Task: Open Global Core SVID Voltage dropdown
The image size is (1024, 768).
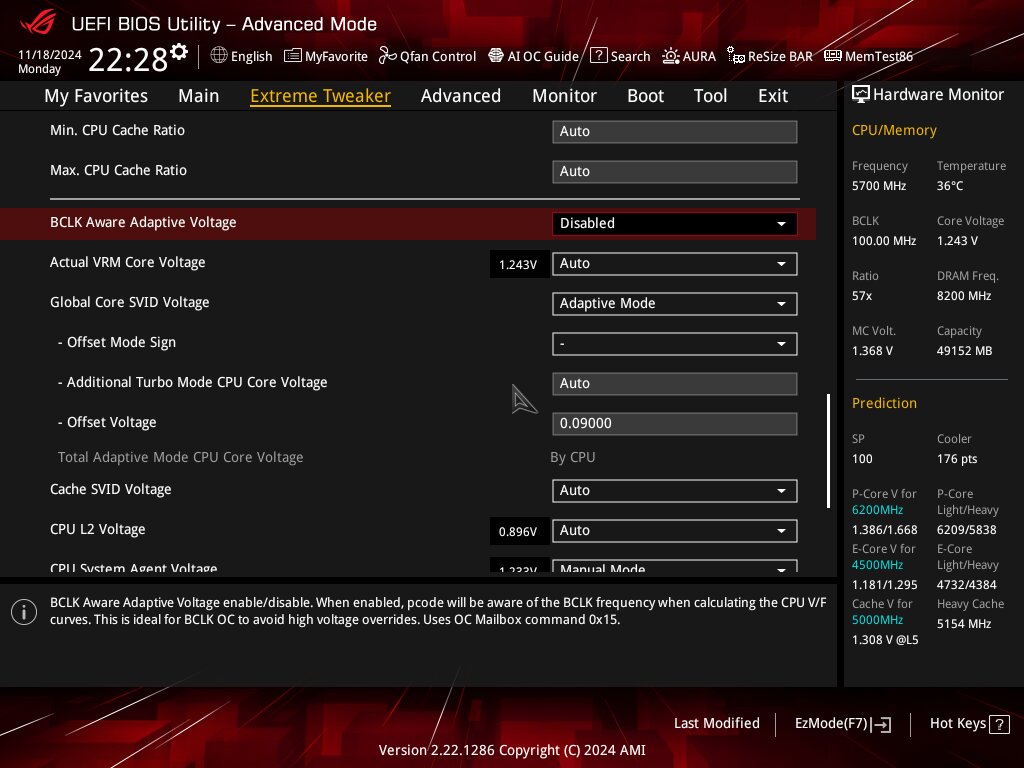Action: point(675,304)
